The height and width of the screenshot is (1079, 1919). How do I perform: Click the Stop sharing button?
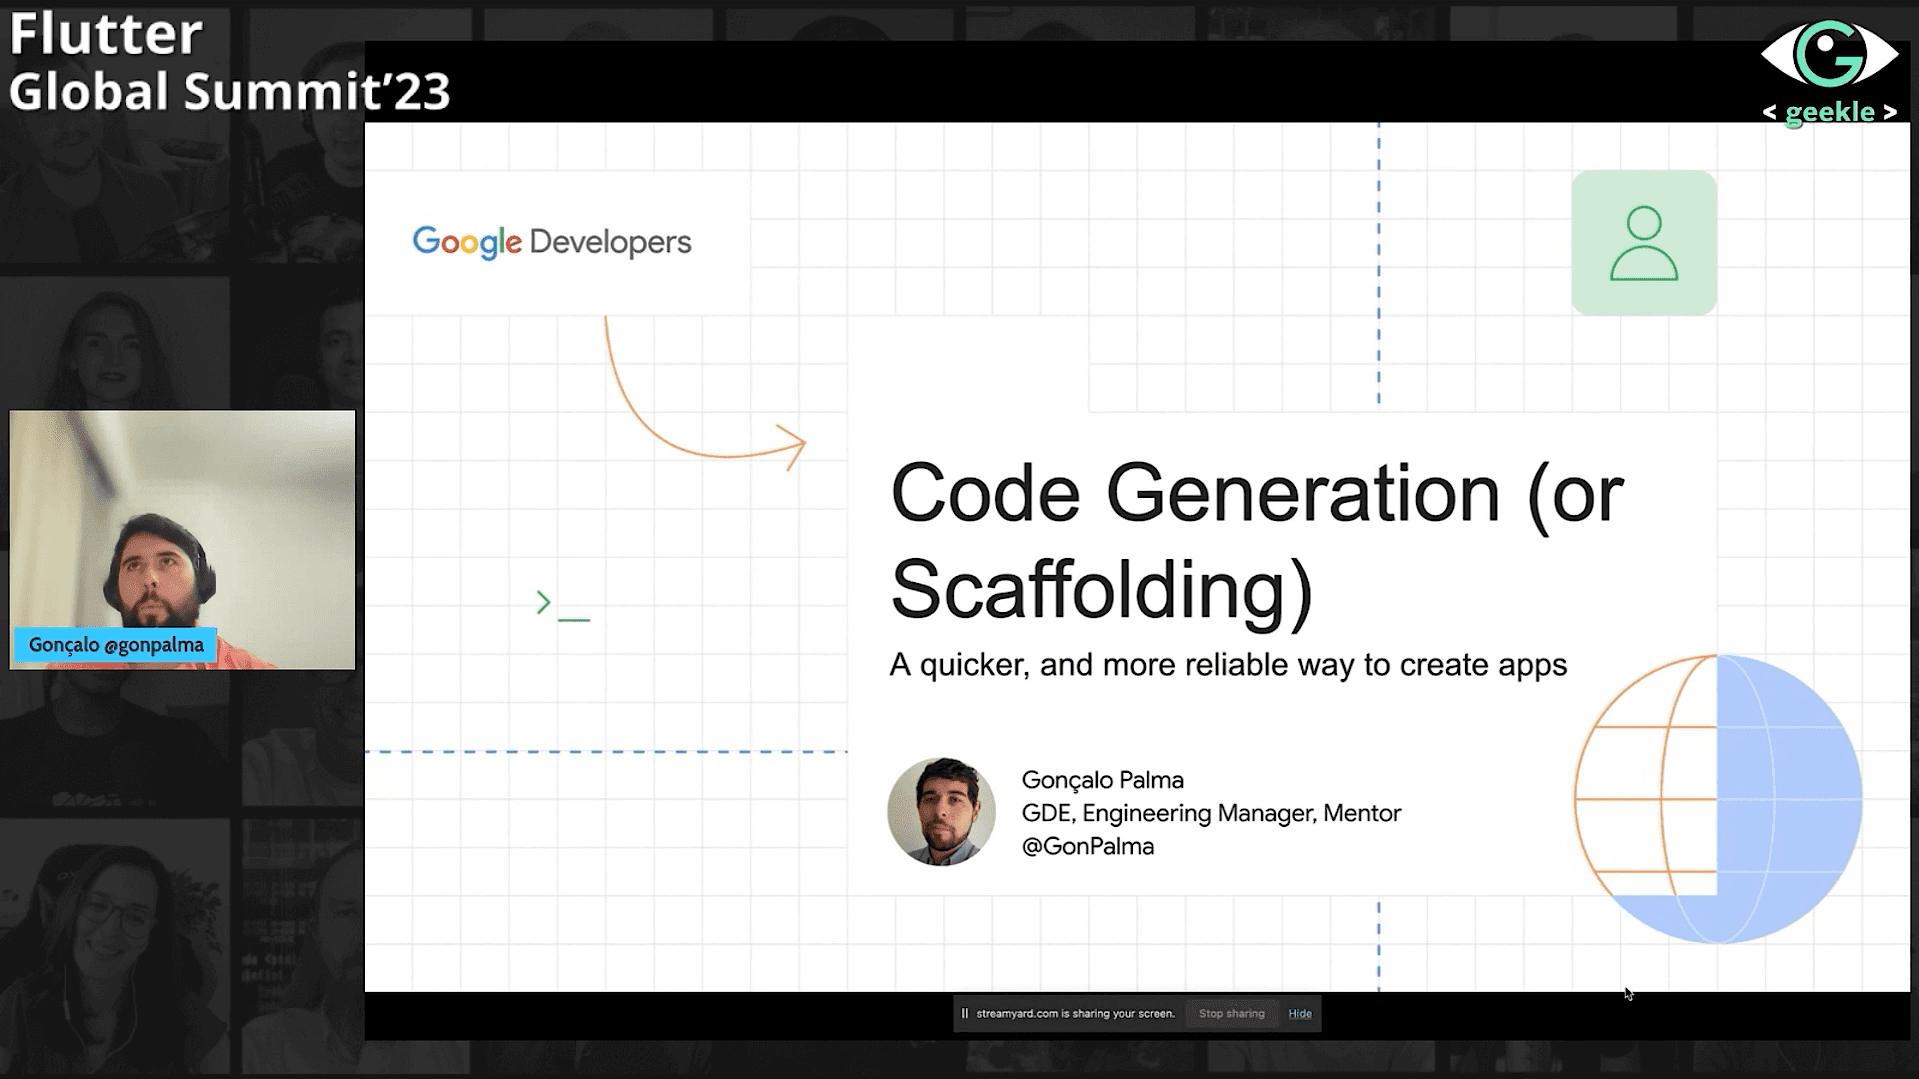click(x=1231, y=1013)
